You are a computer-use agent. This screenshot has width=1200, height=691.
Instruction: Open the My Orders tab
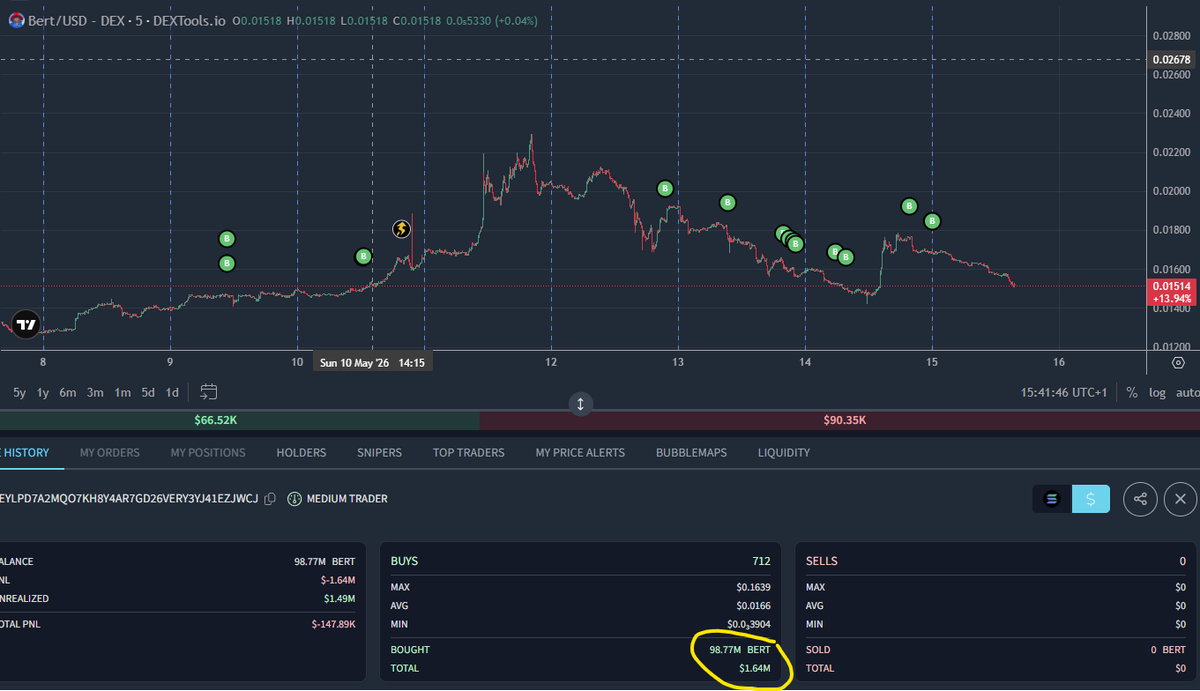point(110,452)
